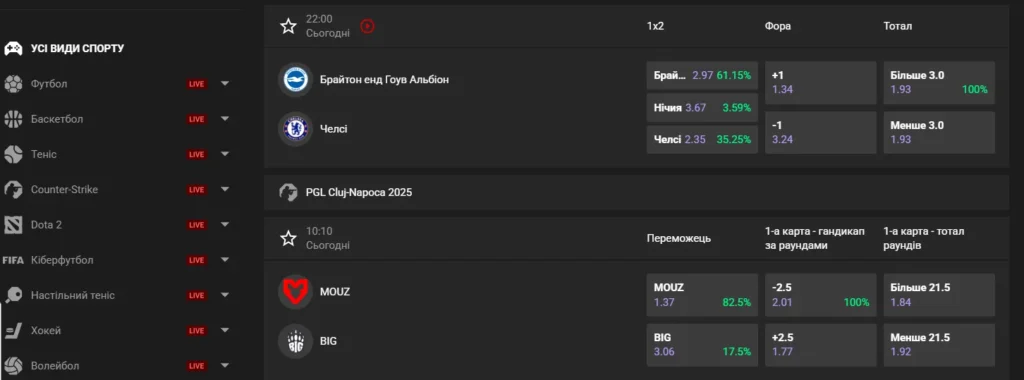Click LIVE badge next to Хокей

click(197, 330)
